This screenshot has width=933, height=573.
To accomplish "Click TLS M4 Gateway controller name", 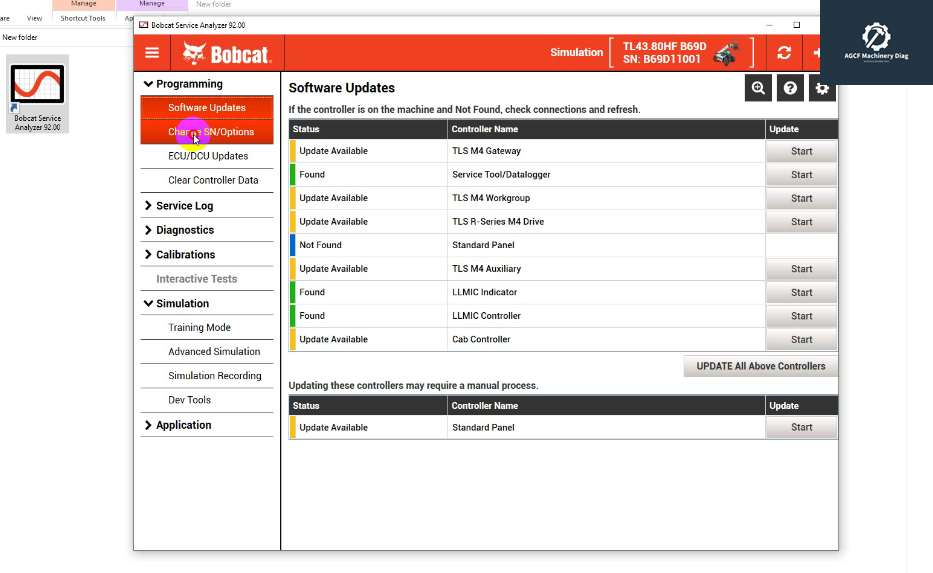I will 486,151.
